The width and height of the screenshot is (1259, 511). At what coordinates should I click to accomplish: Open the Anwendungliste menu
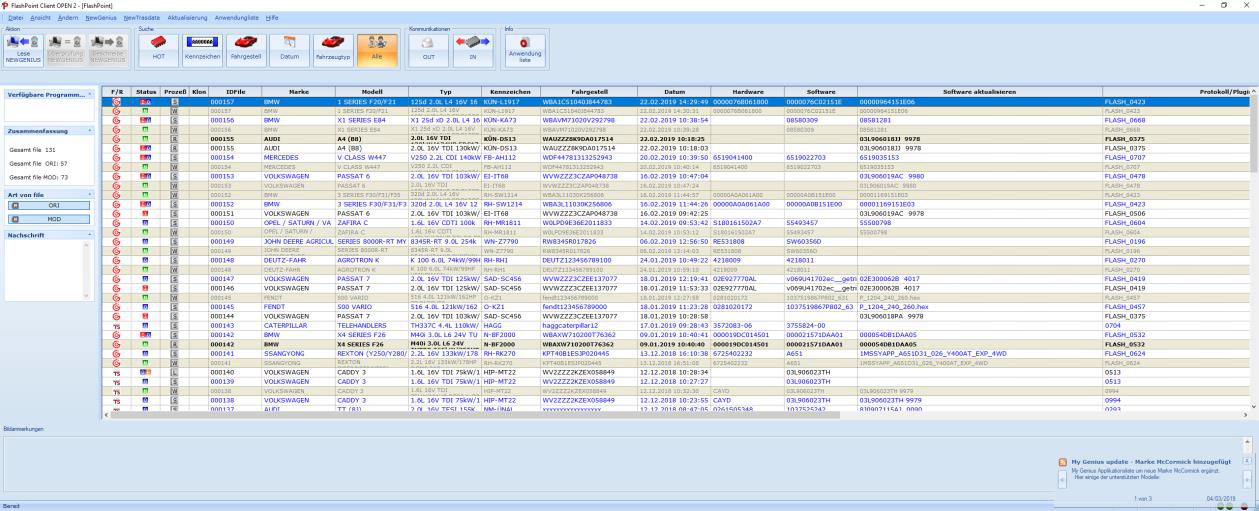237,18
